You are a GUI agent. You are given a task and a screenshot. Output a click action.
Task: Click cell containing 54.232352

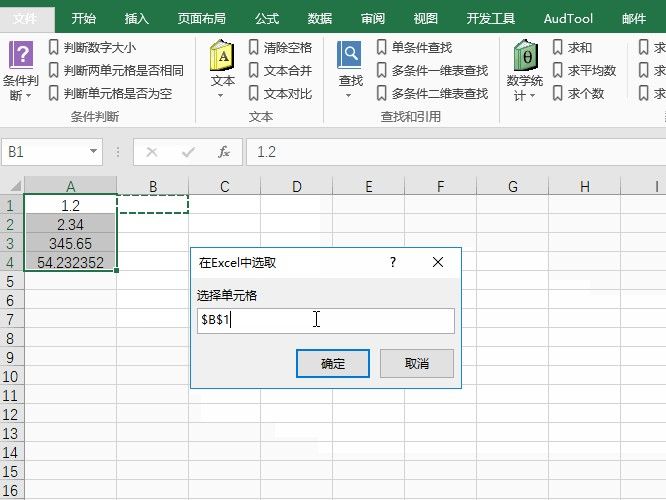[71, 263]
